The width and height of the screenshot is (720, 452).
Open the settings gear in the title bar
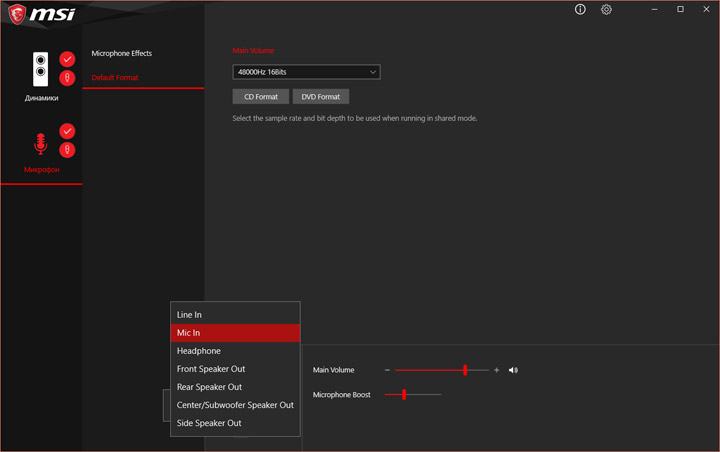pos(606,10)
